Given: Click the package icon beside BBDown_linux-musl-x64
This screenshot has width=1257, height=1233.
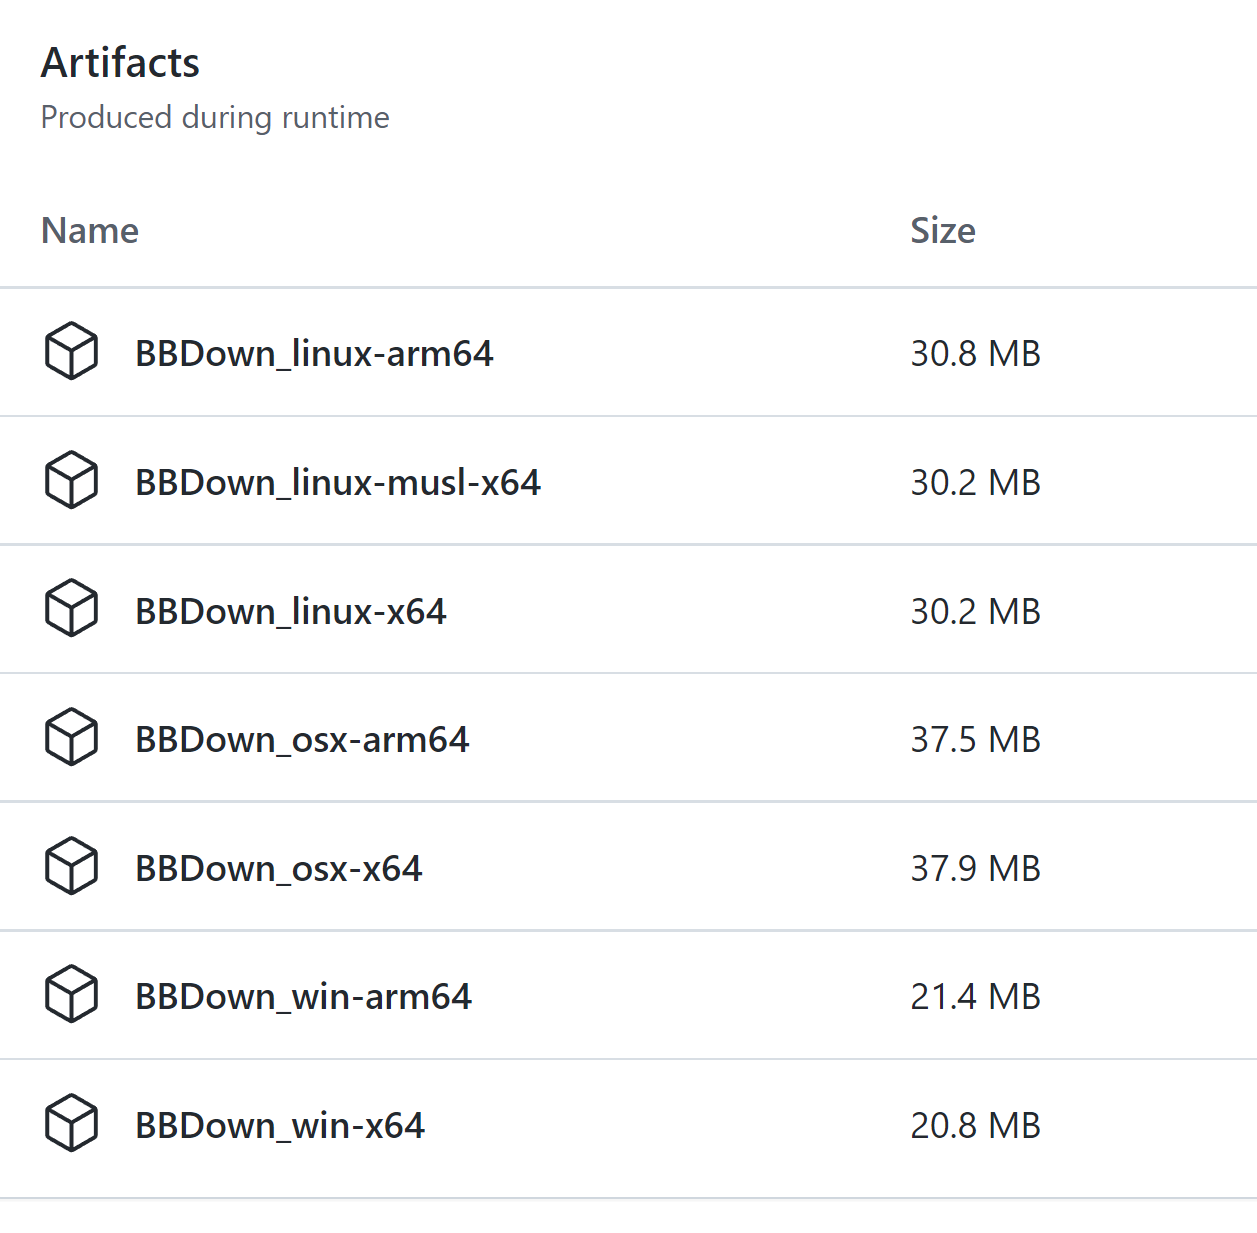Looking at the screenshot, I should click(x=71, y=480).
